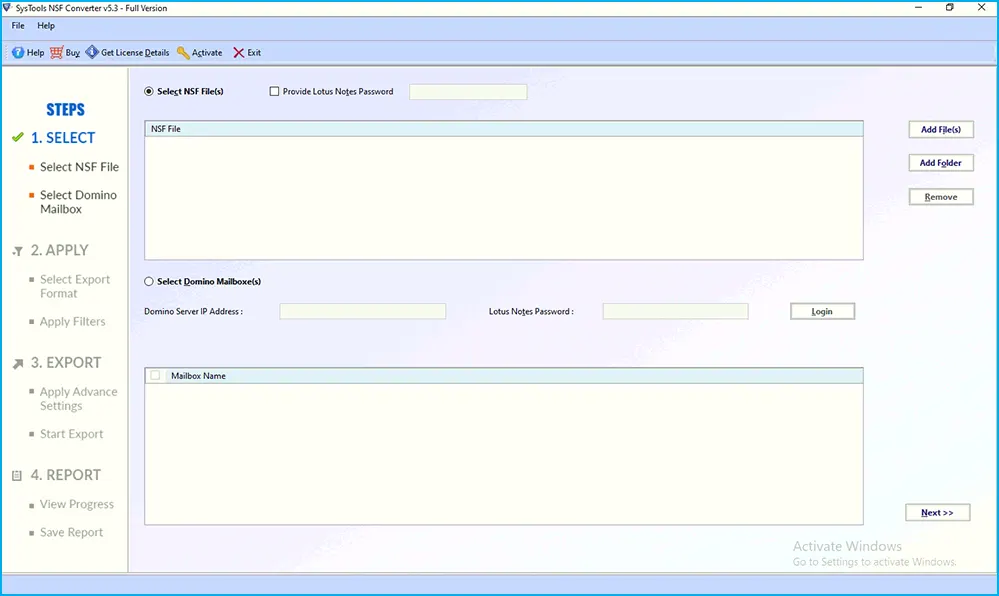The image size is (999, 596).
Task: Click the Lotus Notes Password field near Login
Action: [675, 311]
